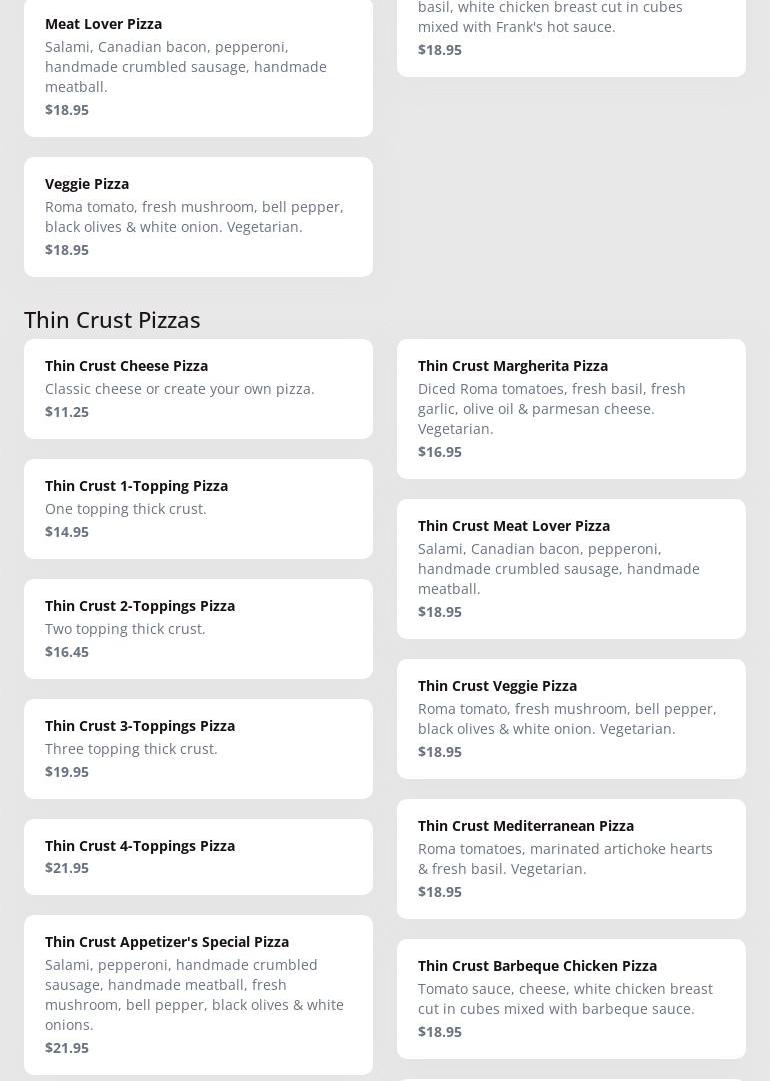Select Thin Crust 1-Topping Pizza
The height and width of the screenshot is (1081, 770).
[198, 508]
